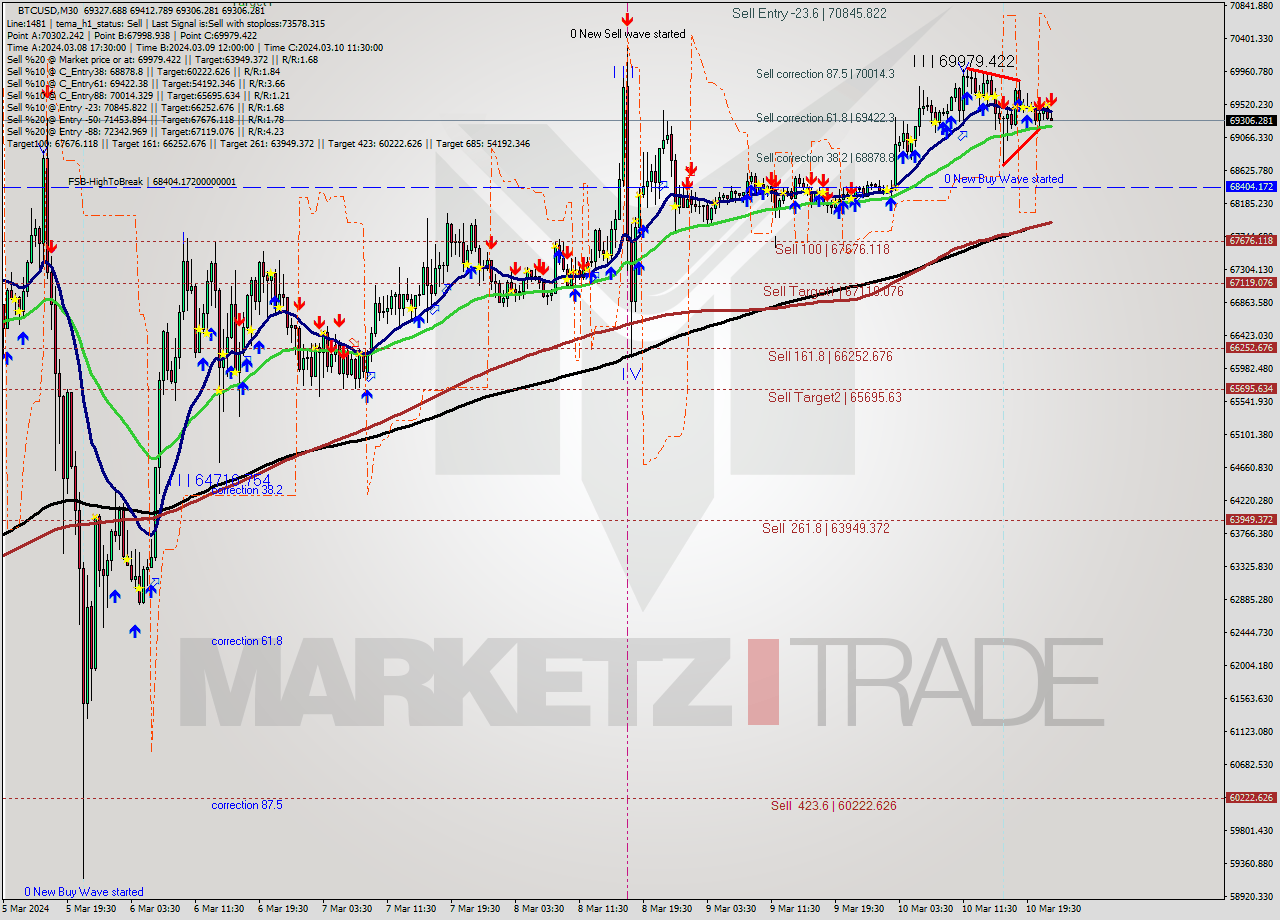Screen dimensions: 1280x920
Task: Click the red 66252.676 price axis tag
Action: tap(1251, 348)
